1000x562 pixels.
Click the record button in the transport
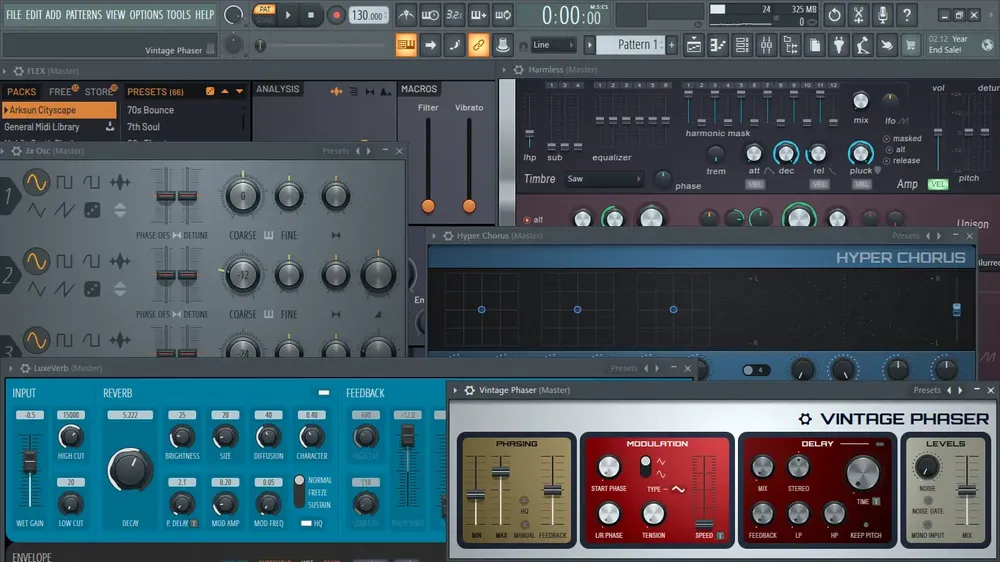click(x=335, y=15)
